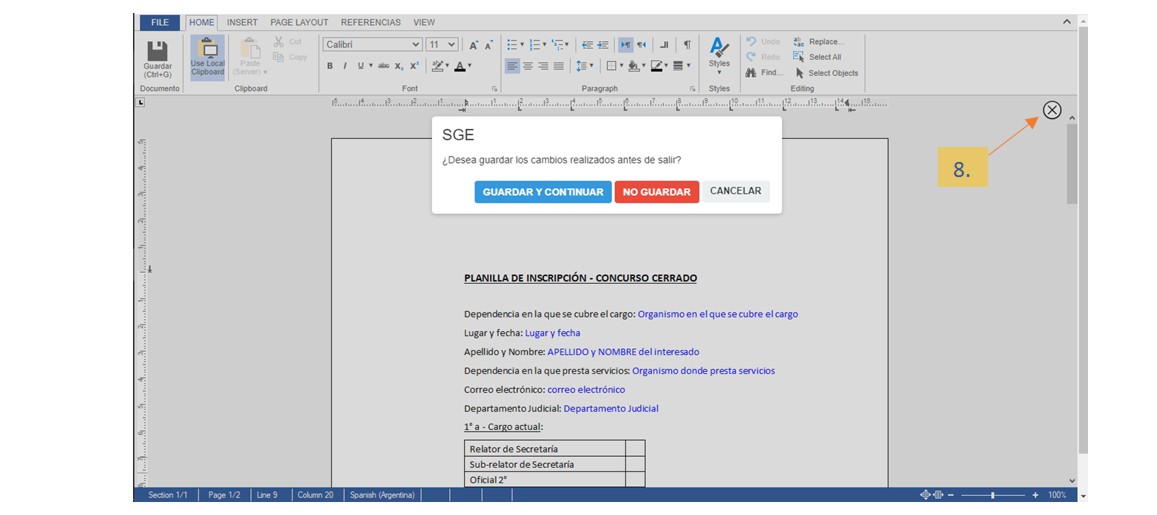Apply subscript formatting
Image resolution: width=1157 pixels, height=515 pixels.
398,66
